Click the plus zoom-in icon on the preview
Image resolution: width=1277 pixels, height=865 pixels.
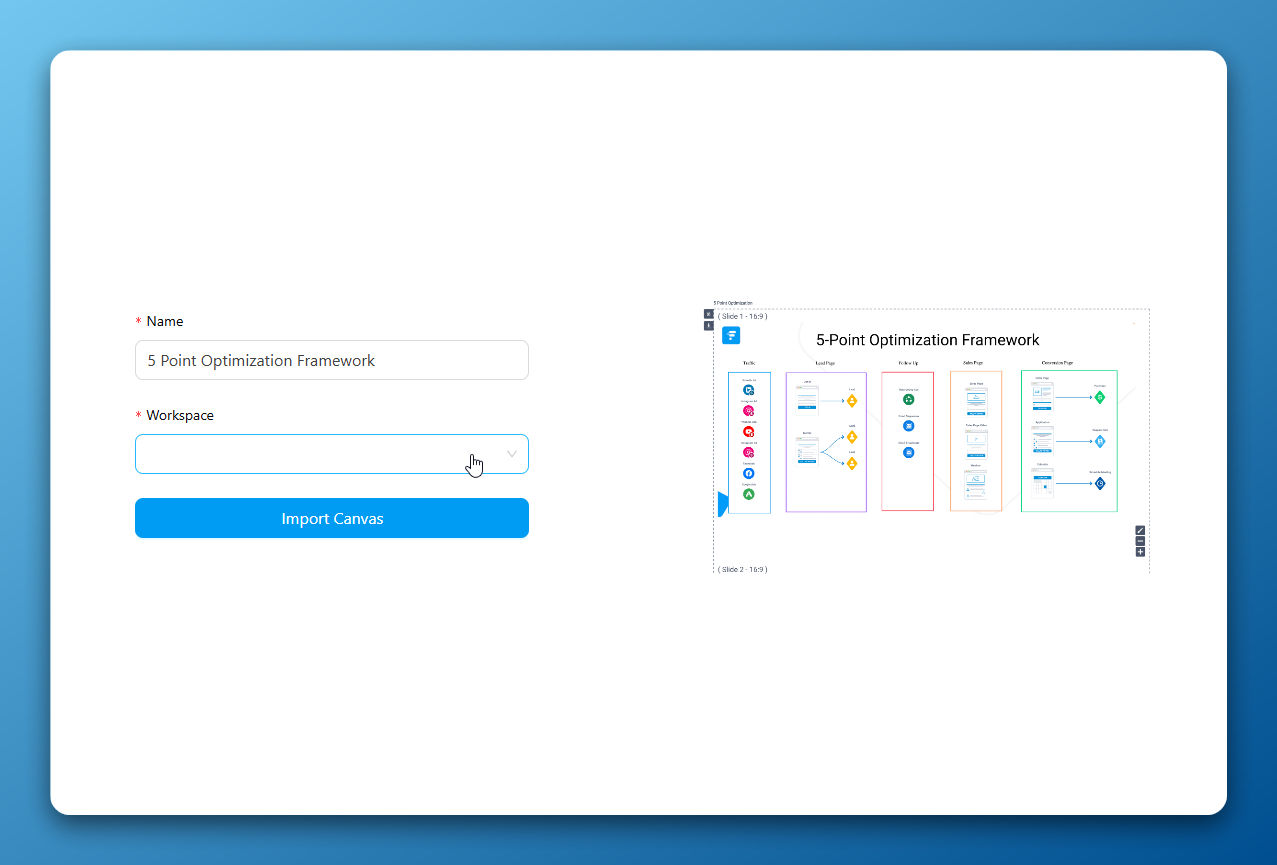click(x=1140, y=552)
